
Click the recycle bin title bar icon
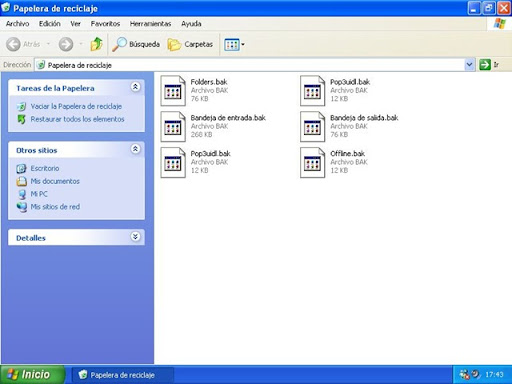[6, 7]
